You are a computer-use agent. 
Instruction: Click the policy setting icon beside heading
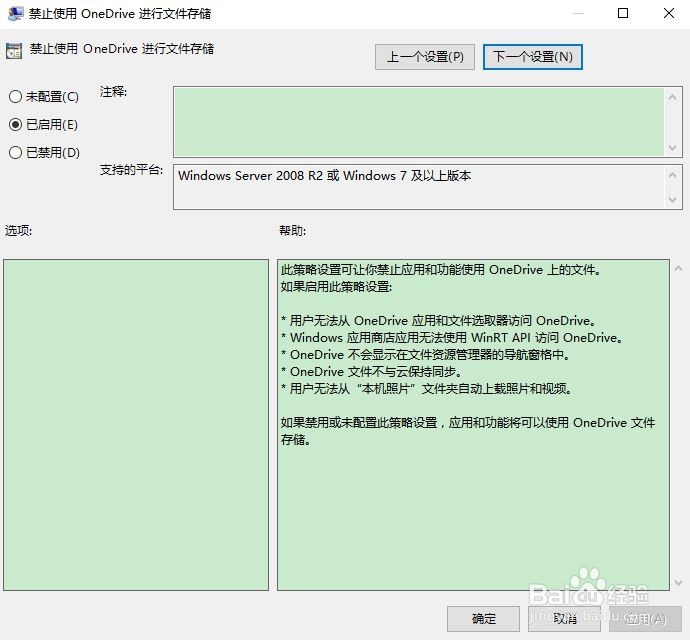coord(14,51)
